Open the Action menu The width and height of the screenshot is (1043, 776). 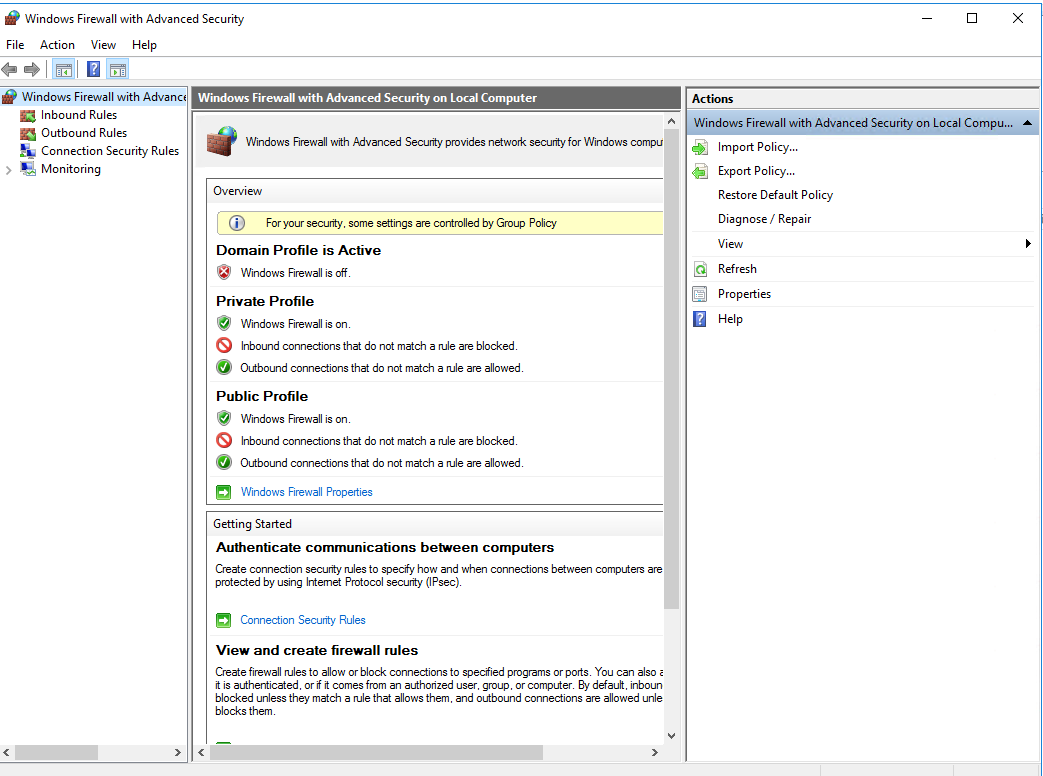[x=57, y=45]
